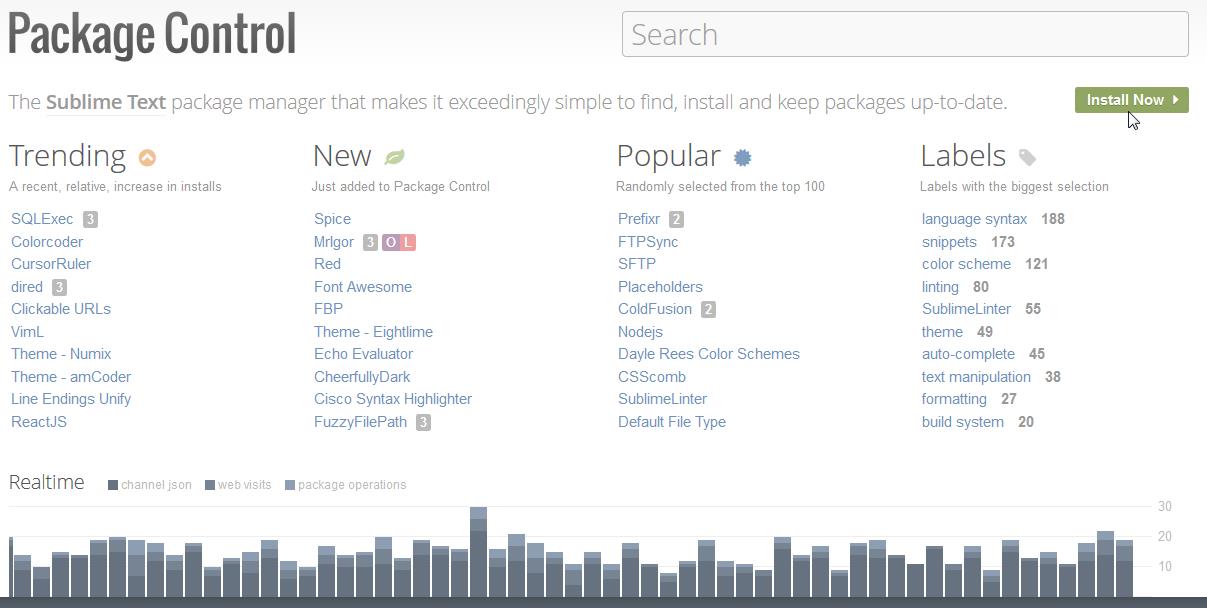The width and height of the screenshot is (1207, 608).
Task: Click the badge next to Prefixr
Action: [676, 219]
